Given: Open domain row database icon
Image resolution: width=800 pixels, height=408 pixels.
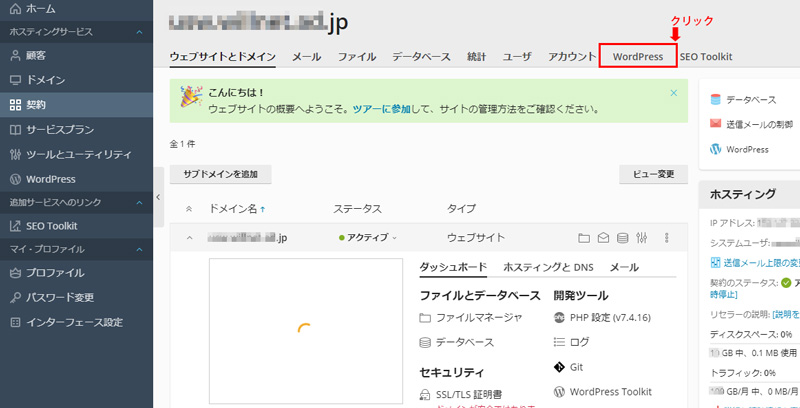Looking at the screenshot, I should [622, 238].
